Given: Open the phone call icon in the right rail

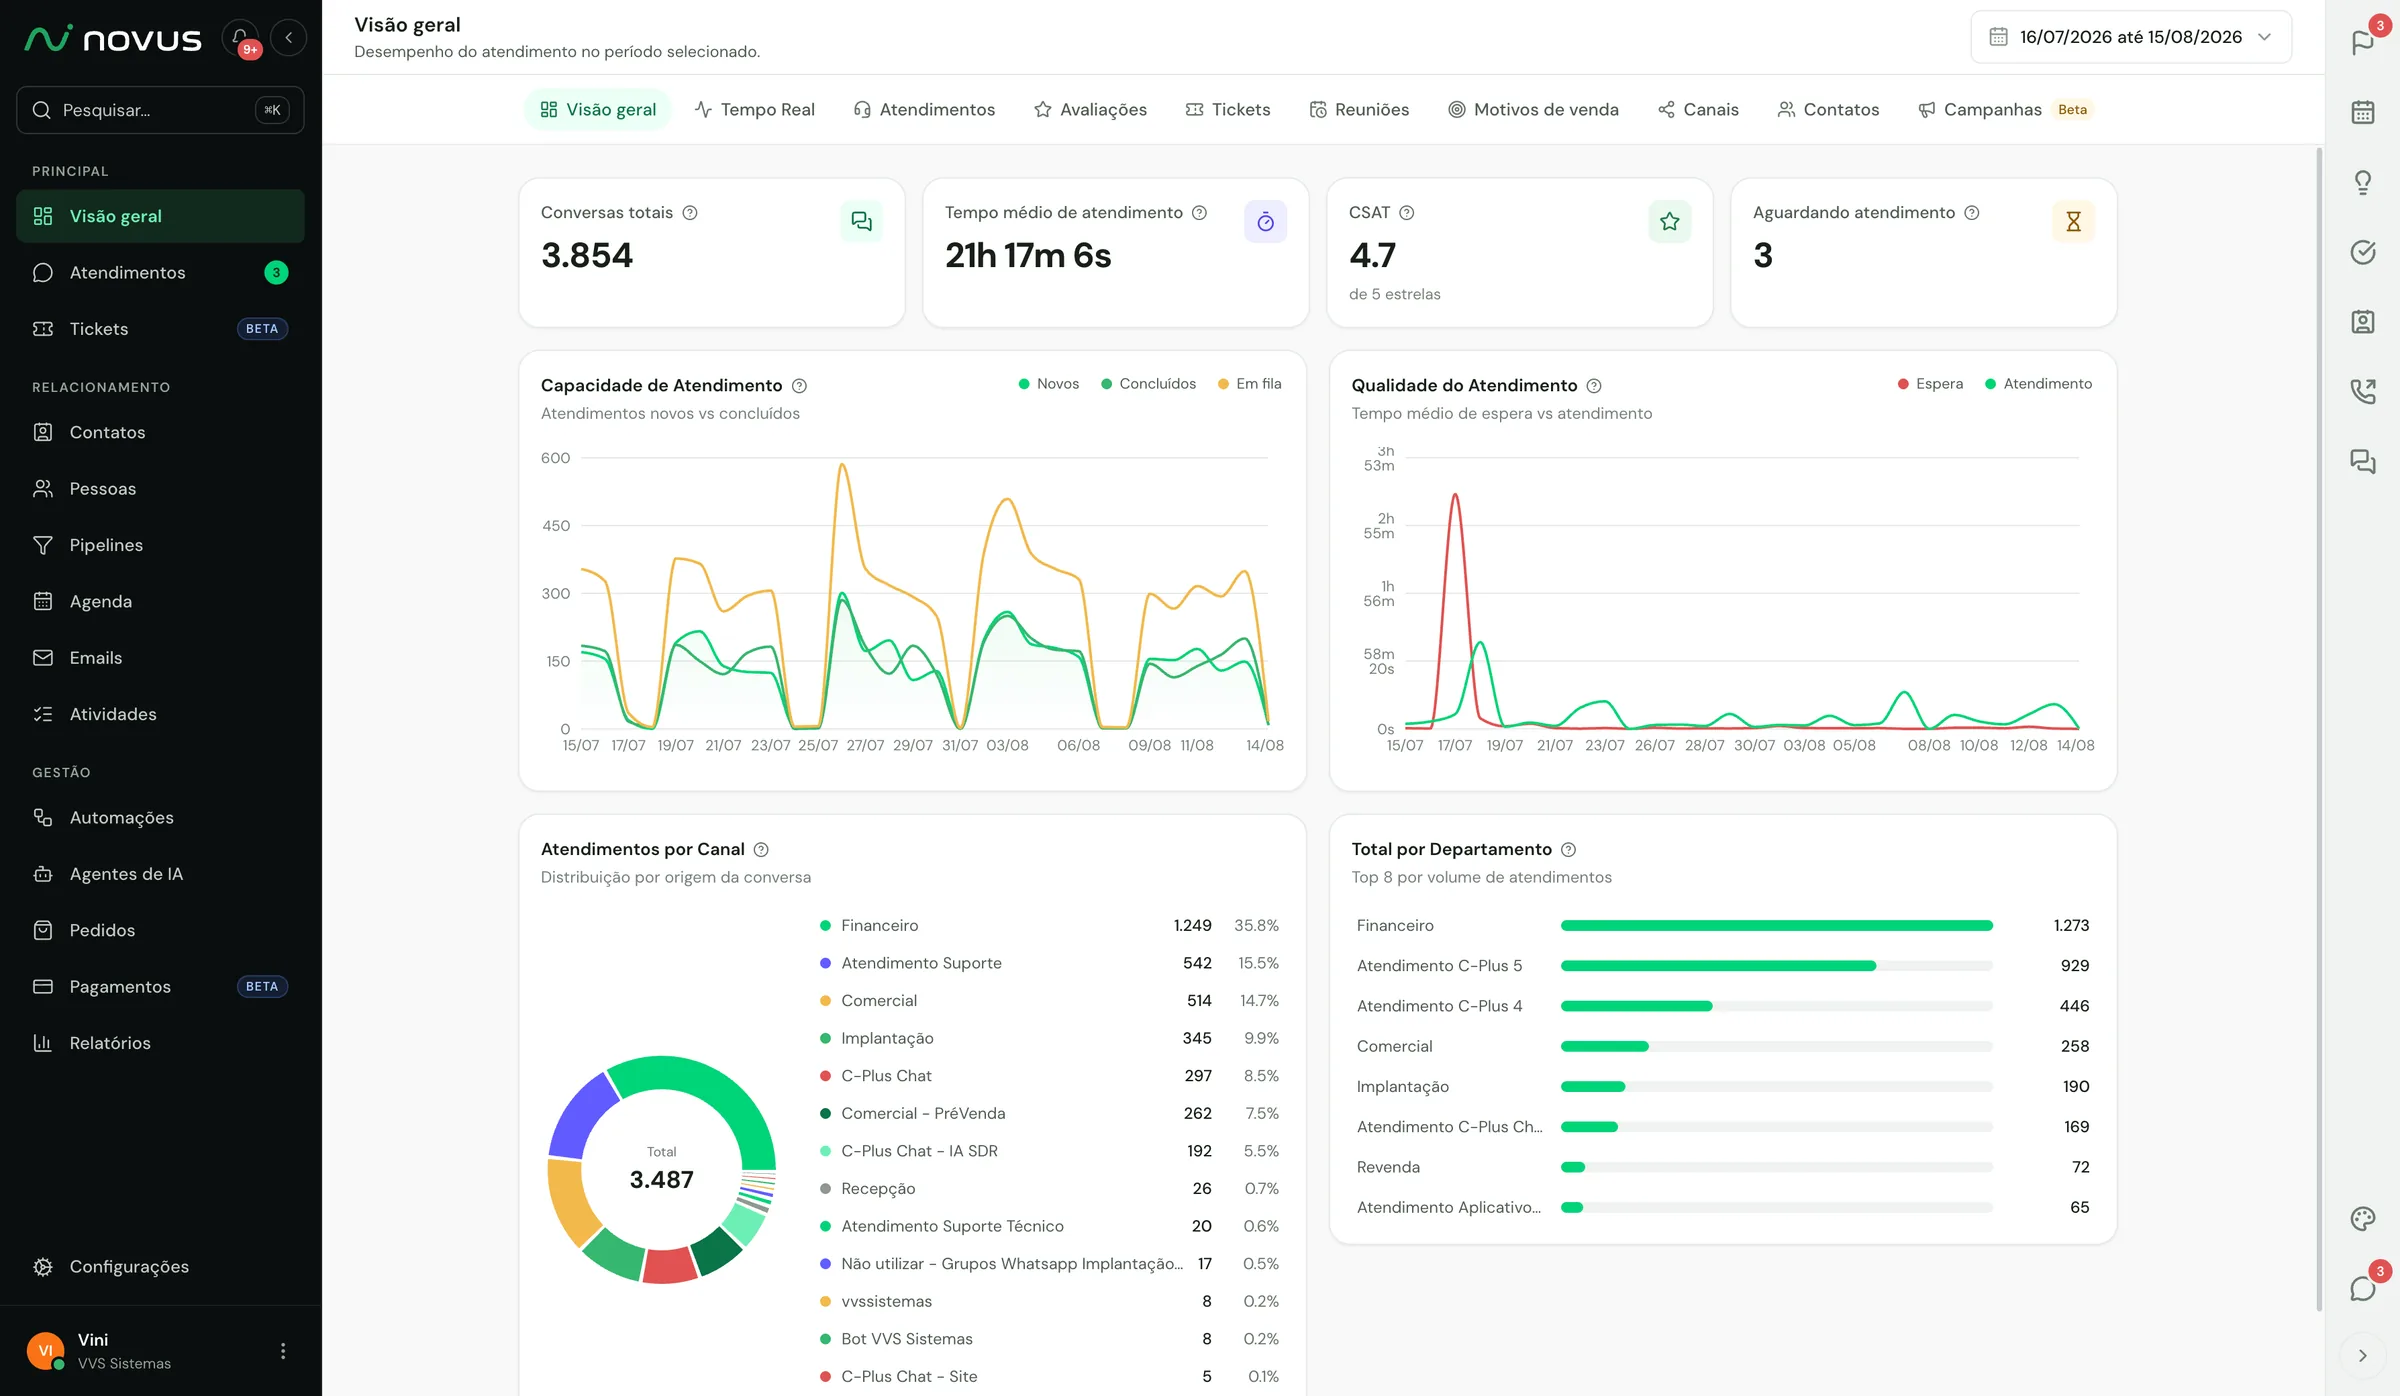Looking at the screenshot, I should click(x=2362, y=391).
